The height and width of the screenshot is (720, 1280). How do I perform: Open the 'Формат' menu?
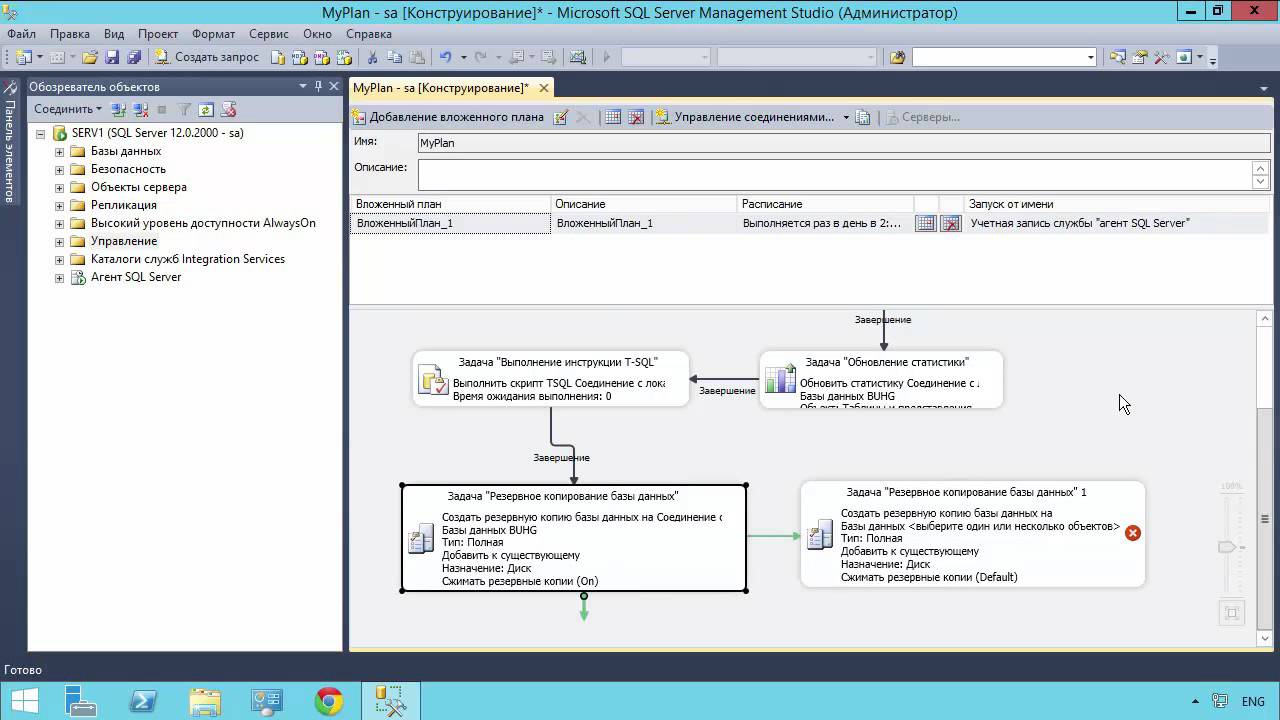tap(213, 33)
